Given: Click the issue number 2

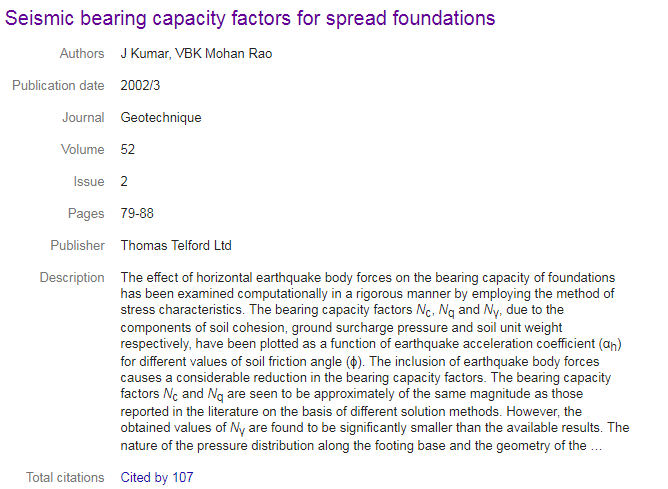Looking at the screenshot, I should [124, 181].
